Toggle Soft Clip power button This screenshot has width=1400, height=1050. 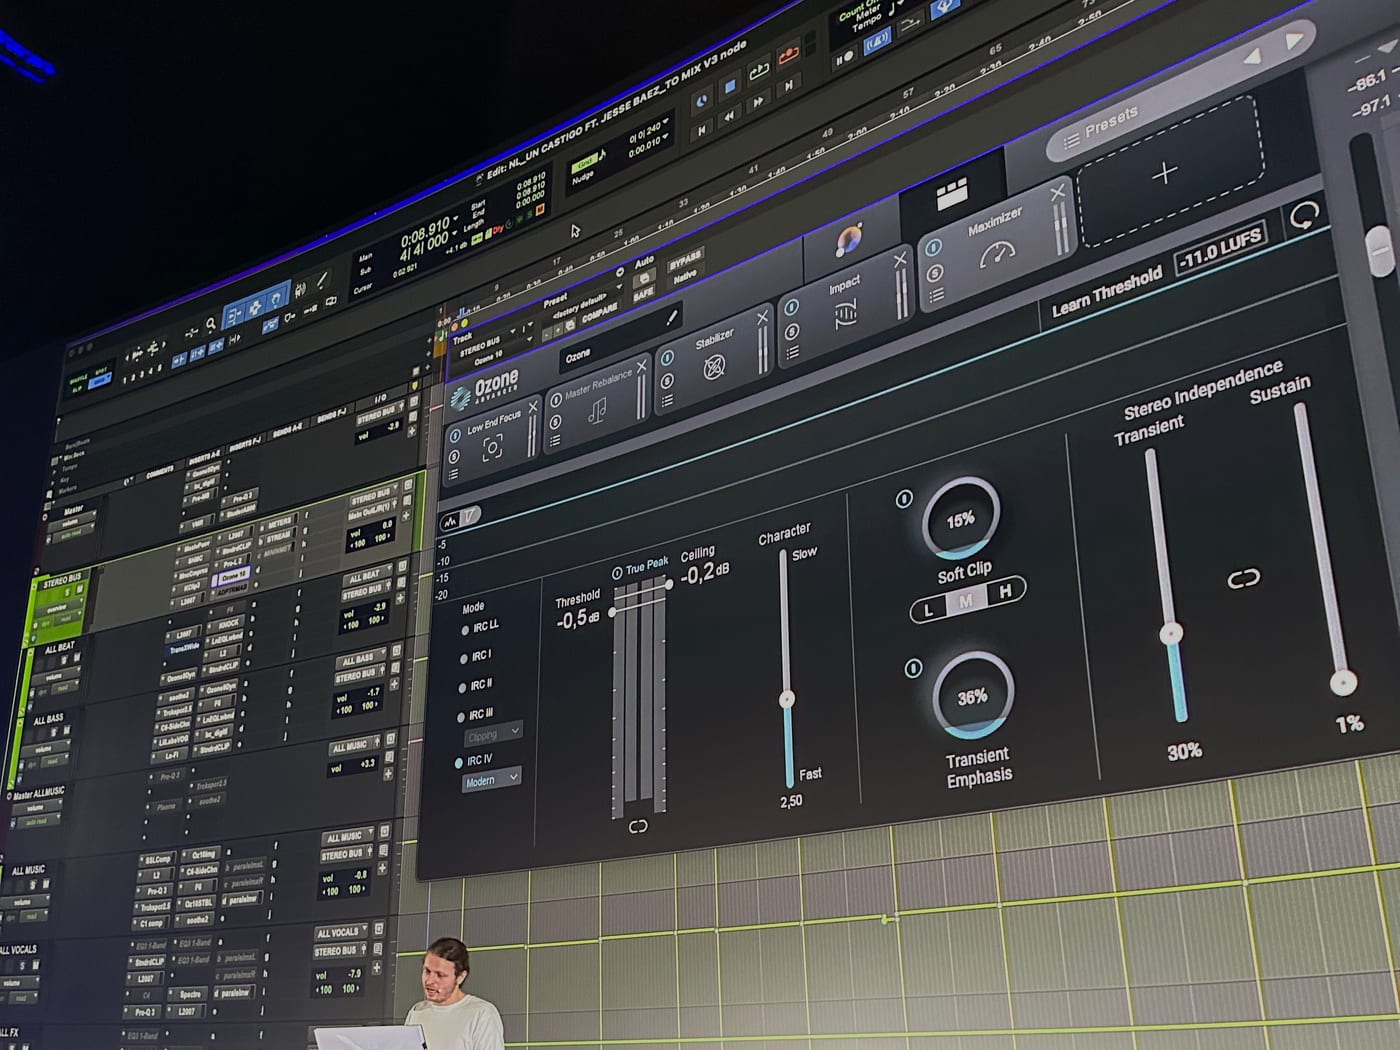[x=904, y=498]
